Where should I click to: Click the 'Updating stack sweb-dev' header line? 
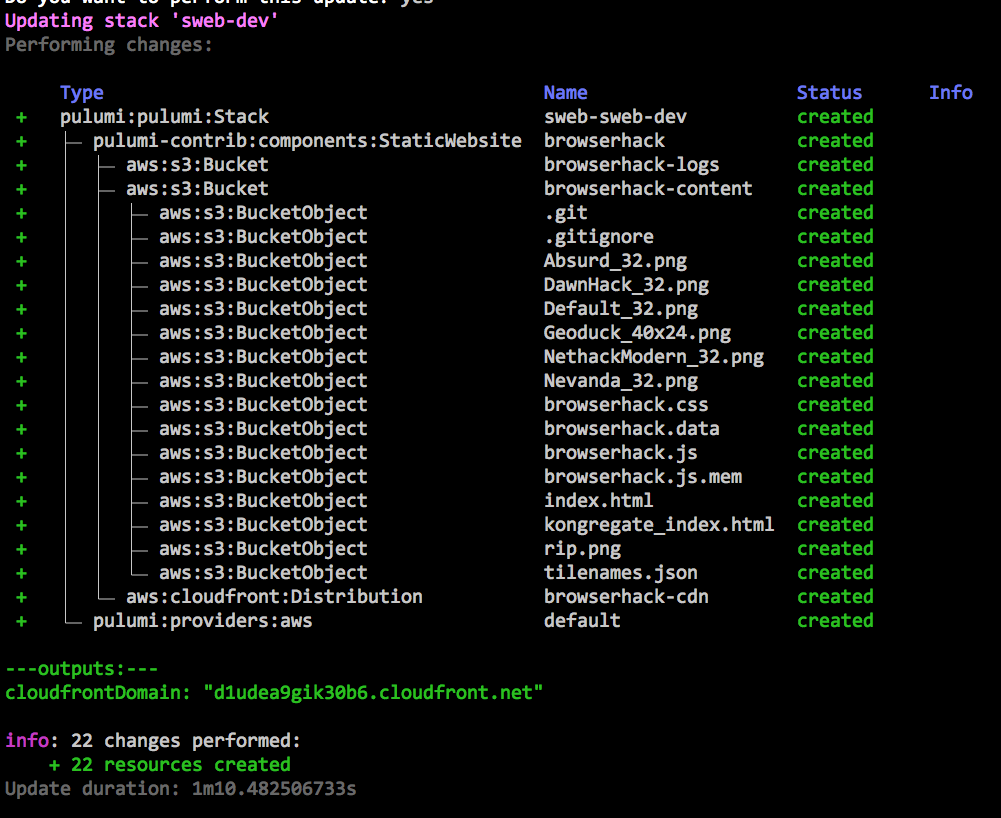[x=141, y=20]
